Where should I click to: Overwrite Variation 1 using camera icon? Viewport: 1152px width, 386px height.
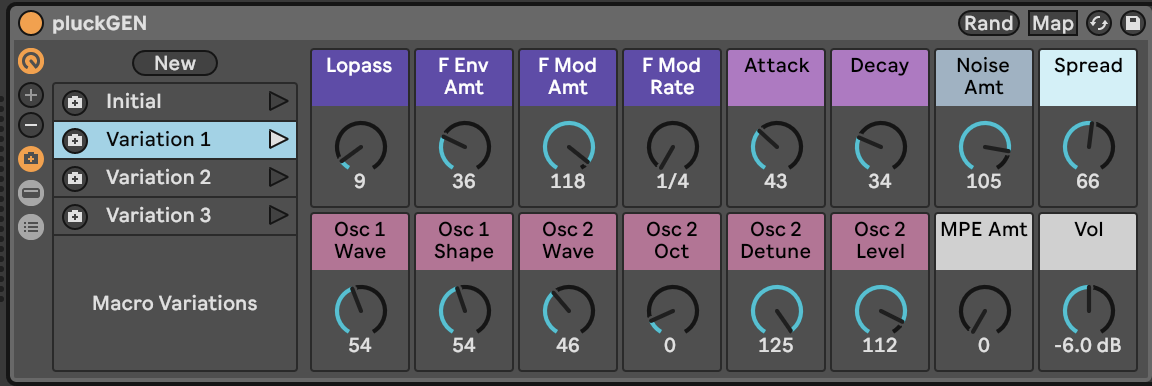coord(74,140)
